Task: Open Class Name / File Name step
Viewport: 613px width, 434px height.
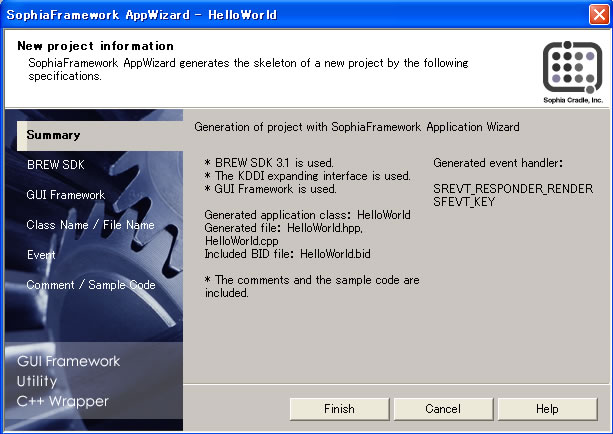Action: [90, 225]
